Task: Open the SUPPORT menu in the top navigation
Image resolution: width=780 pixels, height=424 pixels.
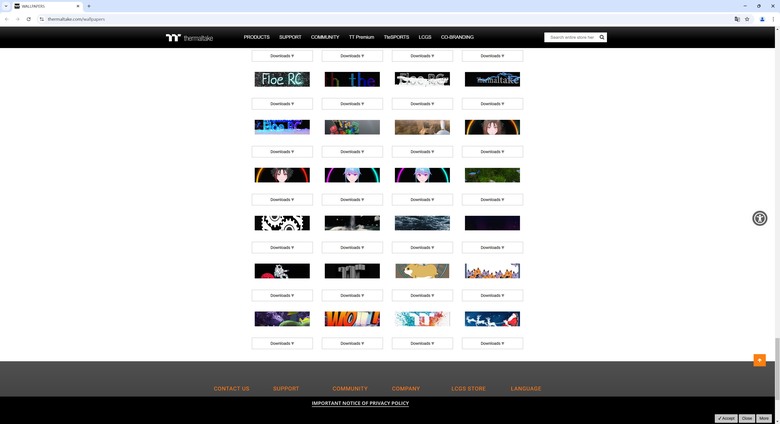Action: [x=290, y=37]
